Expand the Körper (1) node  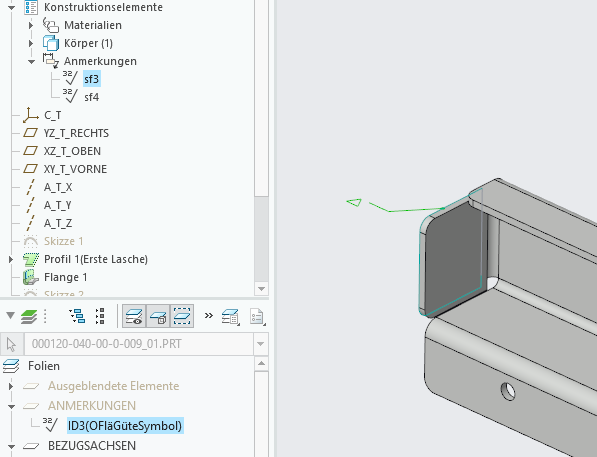pos(31,43)
